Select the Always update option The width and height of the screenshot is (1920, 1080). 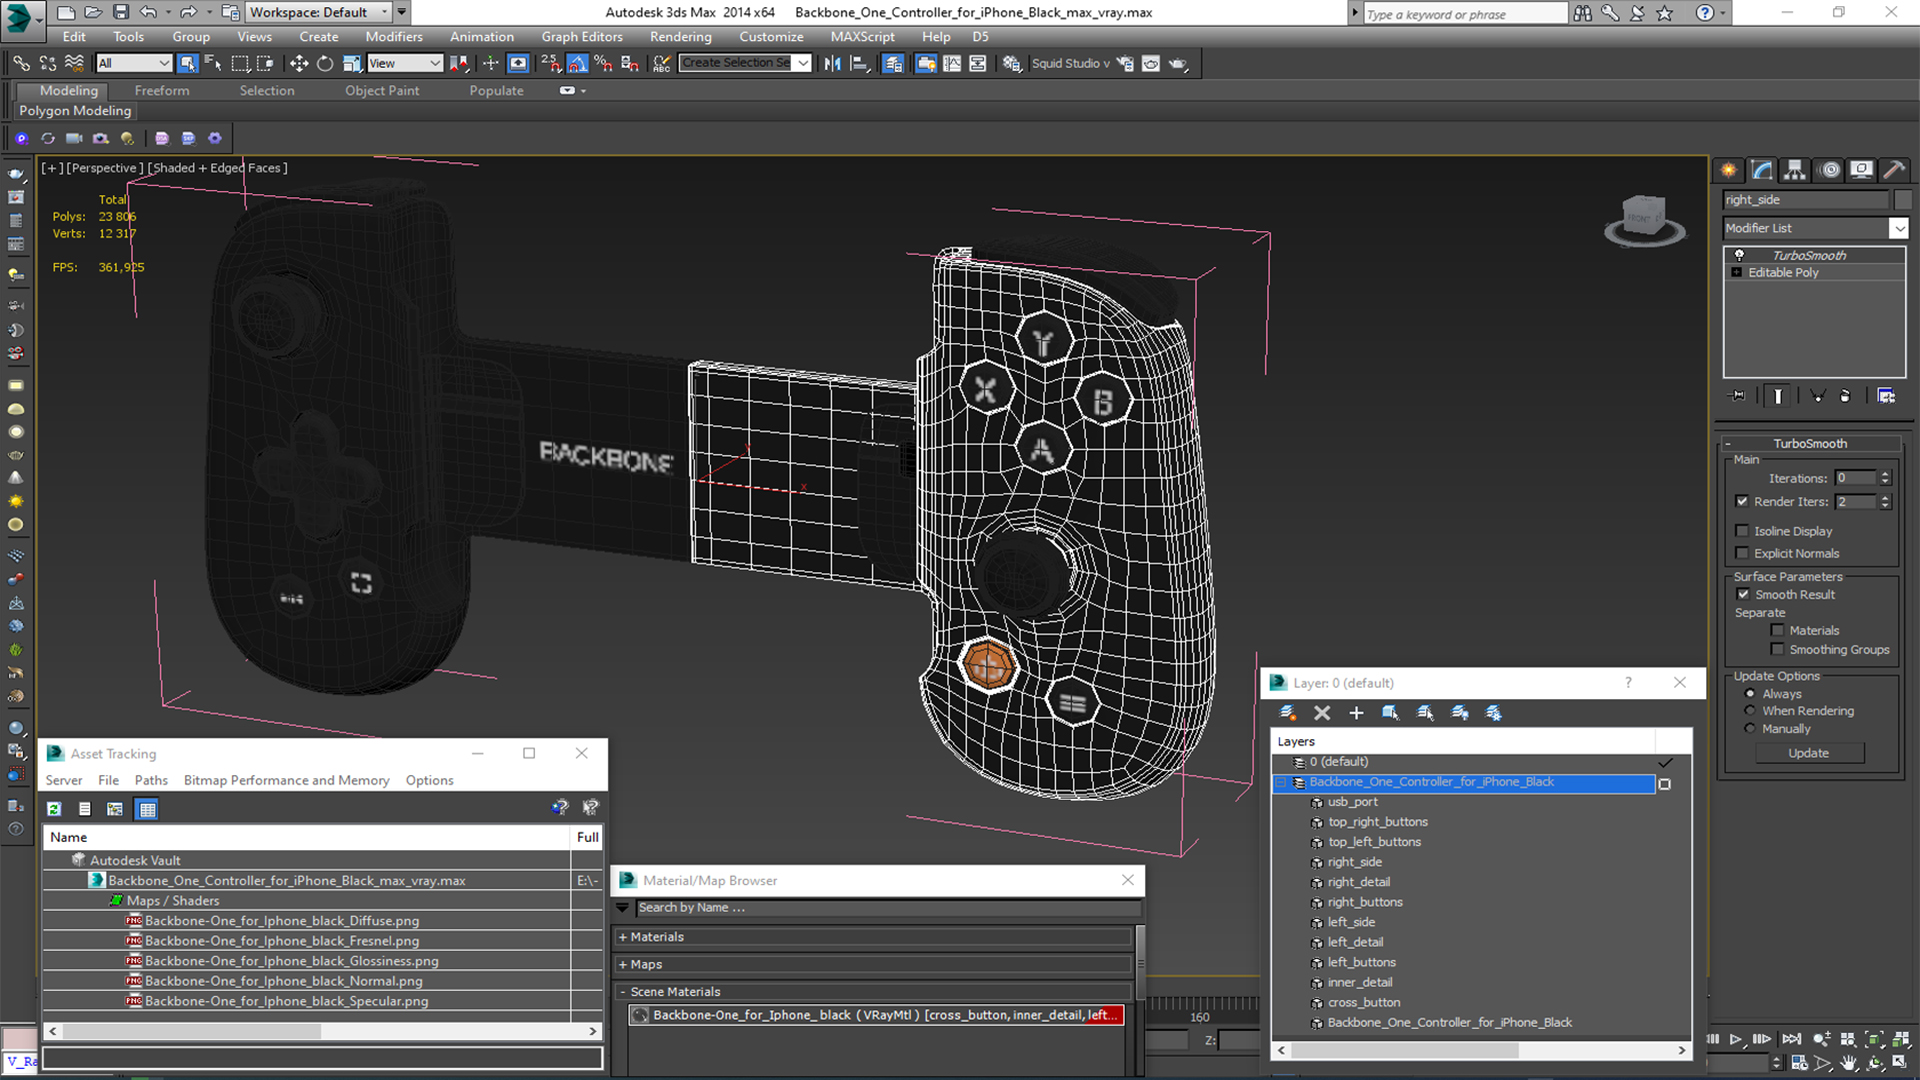pyautogui.click(x=1750, y=693)
